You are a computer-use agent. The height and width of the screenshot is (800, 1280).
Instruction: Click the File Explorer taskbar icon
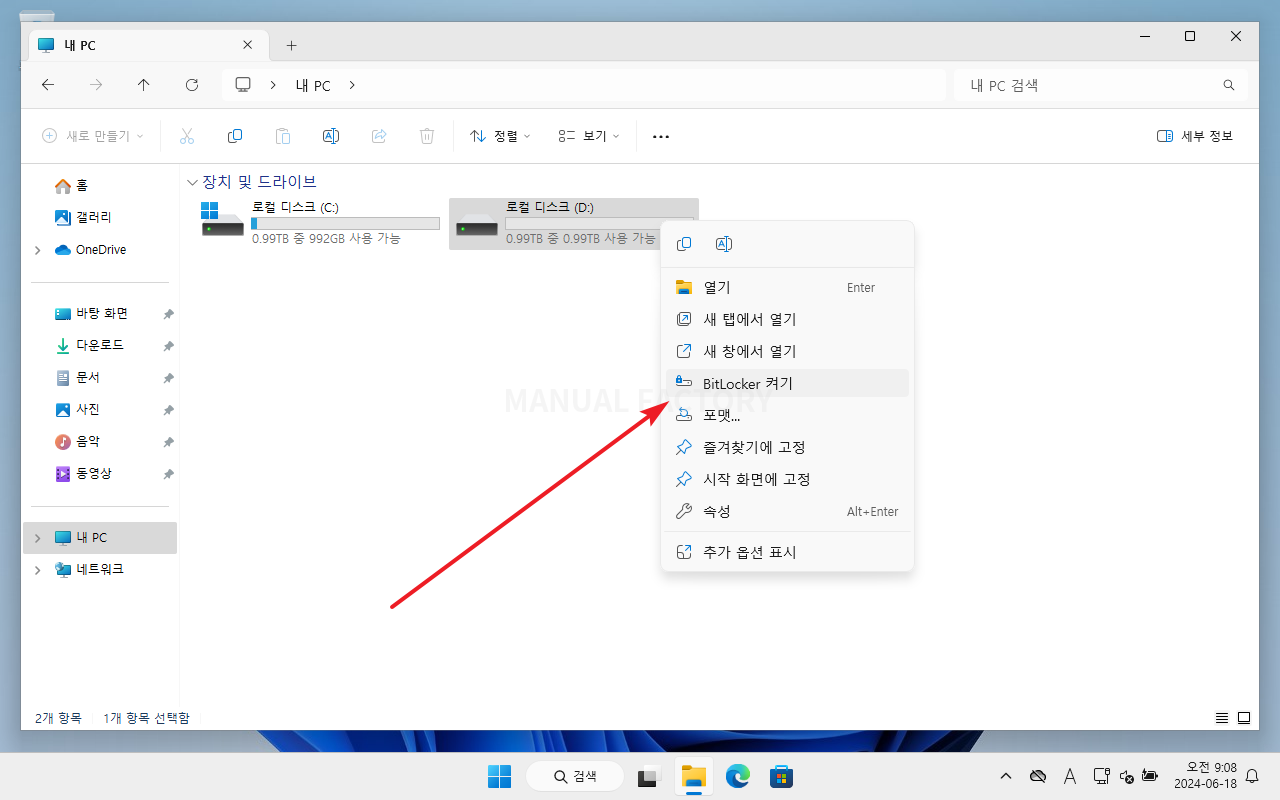[694, 776]
